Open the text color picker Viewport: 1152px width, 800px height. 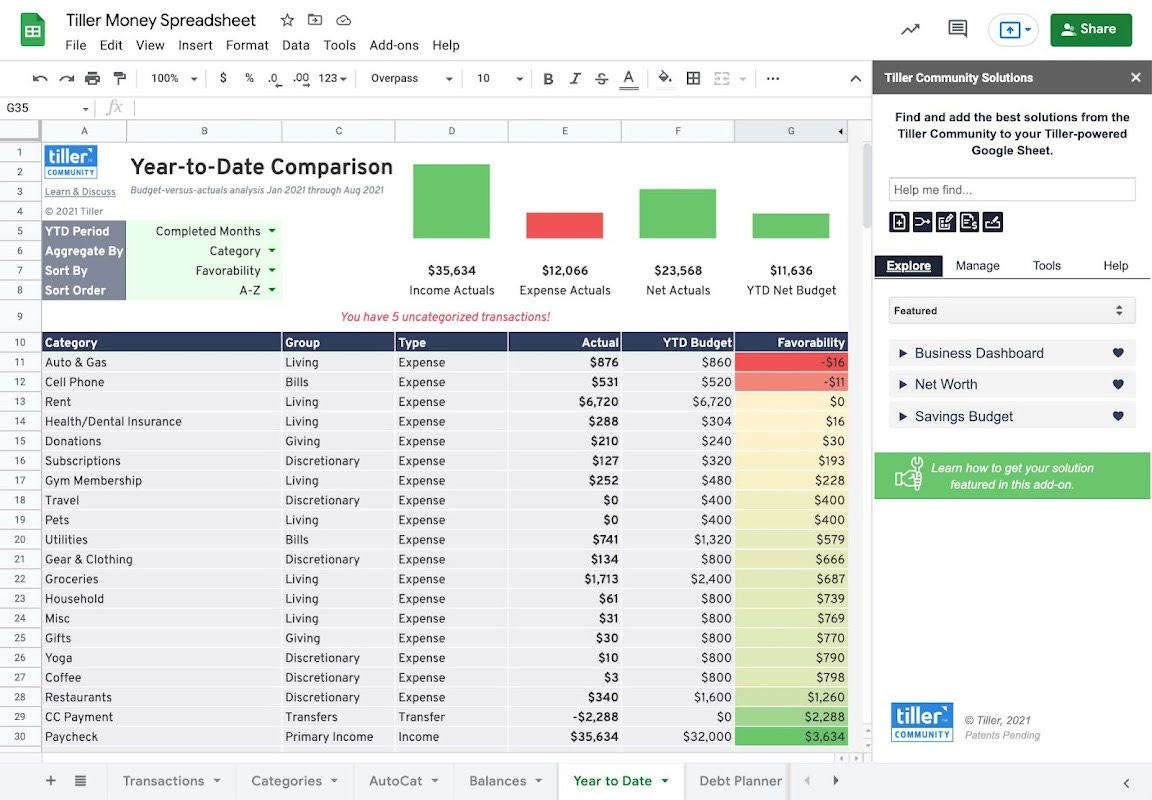click(x=628, y=79)
